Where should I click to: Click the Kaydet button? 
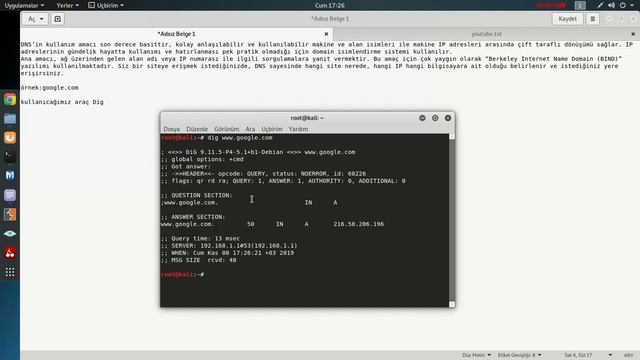(x=567, y=19)
